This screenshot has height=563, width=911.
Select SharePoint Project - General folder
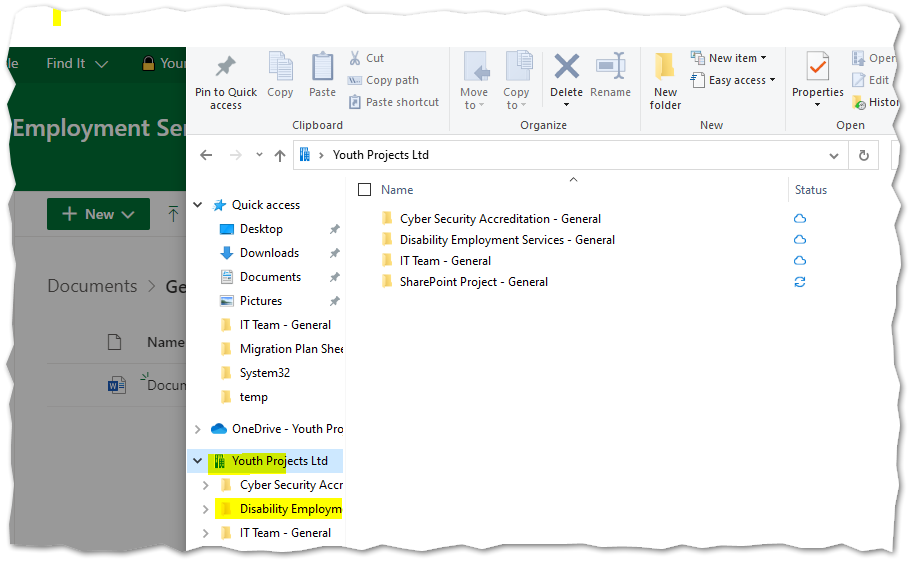(474, 282)
